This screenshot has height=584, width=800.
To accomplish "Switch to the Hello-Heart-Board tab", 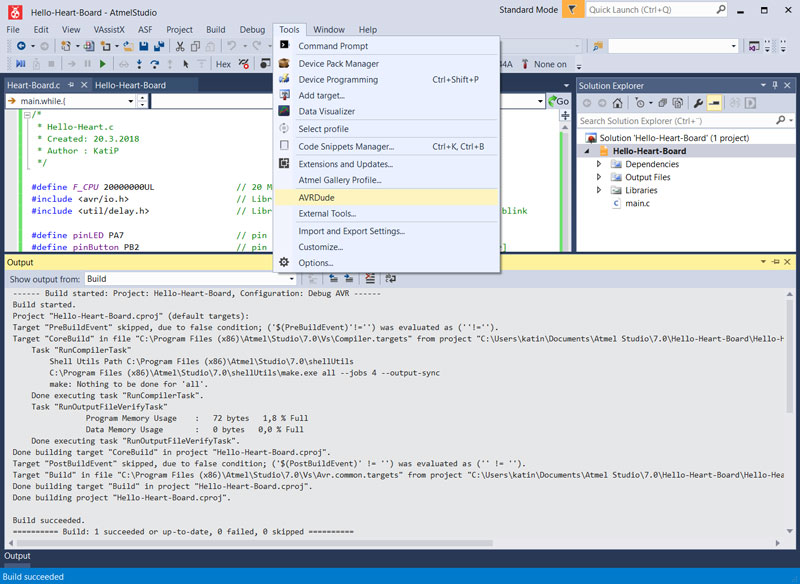I will pos(130,85).
